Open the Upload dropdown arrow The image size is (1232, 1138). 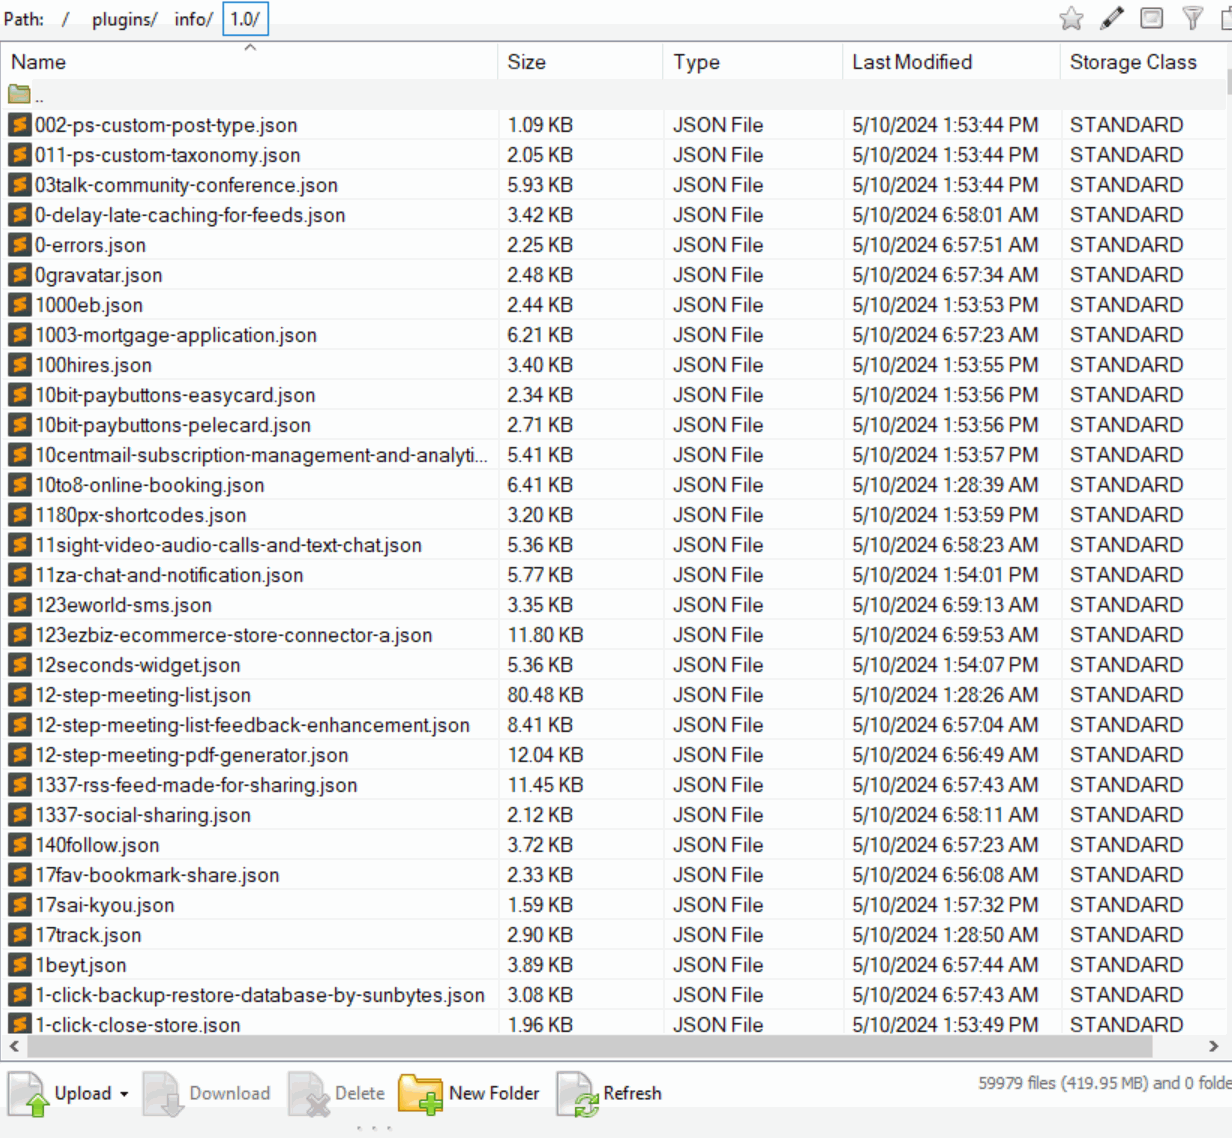[x=124, y=1094]
